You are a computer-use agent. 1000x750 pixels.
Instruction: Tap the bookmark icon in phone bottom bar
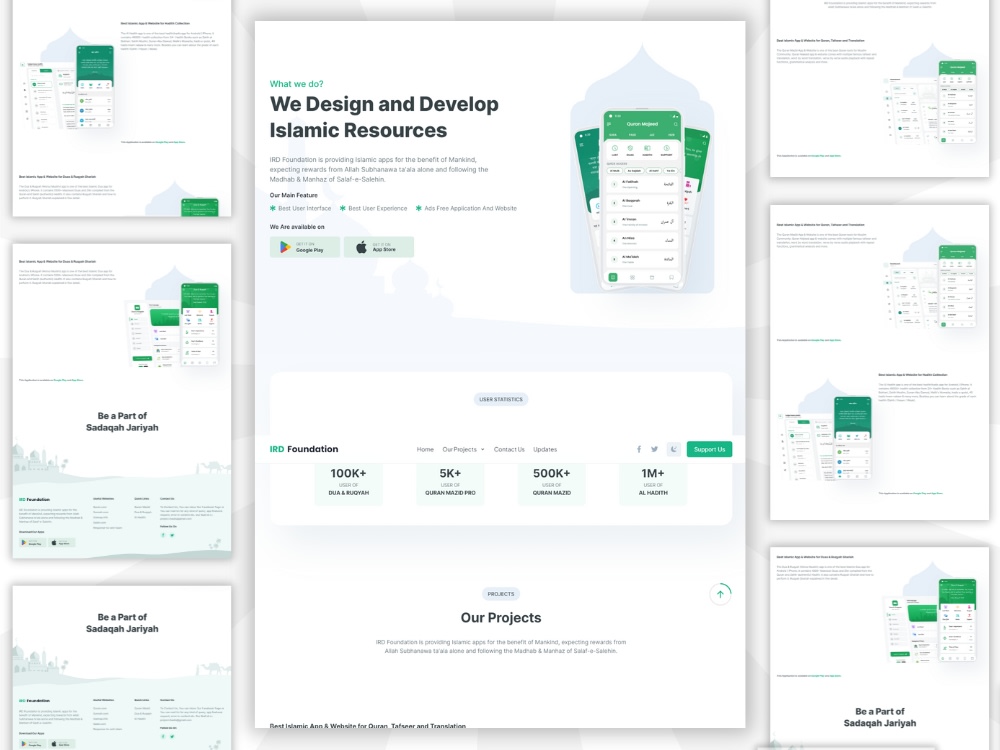(671, 277)
